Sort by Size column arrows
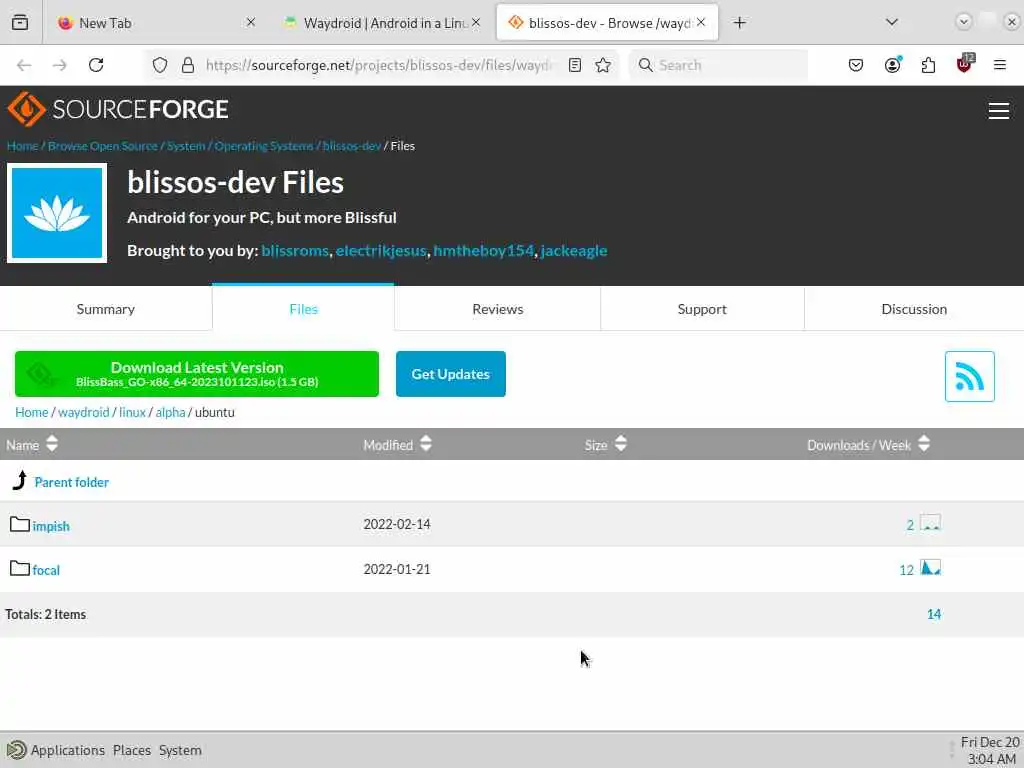Viewport: 1024px width, 768px height. 620,444
